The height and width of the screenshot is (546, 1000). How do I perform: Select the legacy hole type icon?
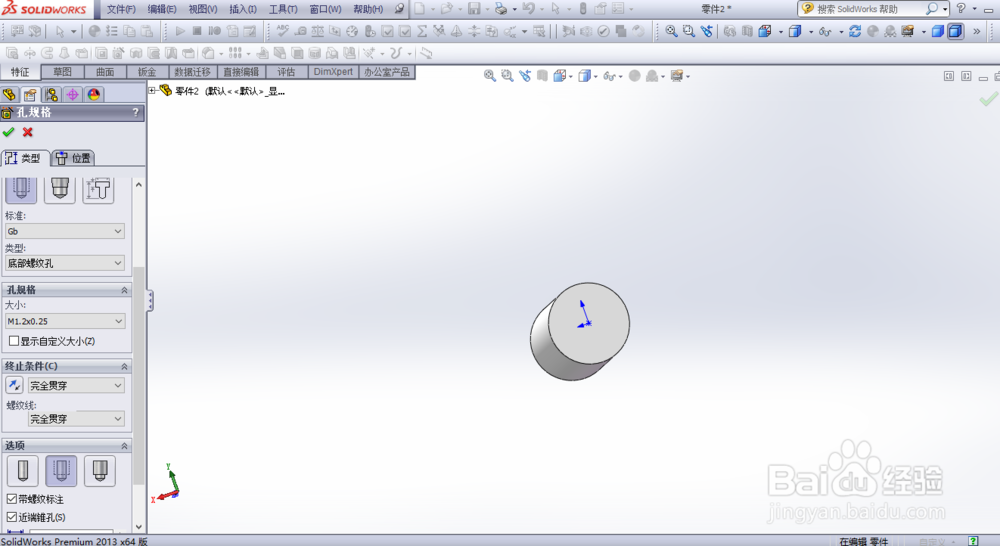tap(98, 189)
